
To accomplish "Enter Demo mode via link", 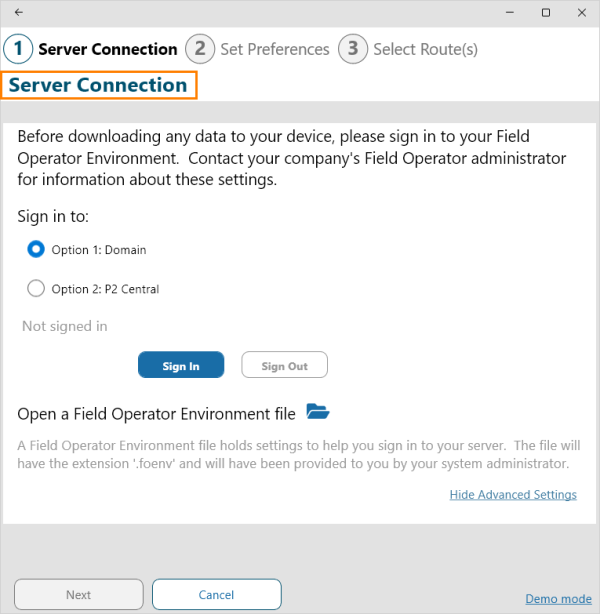I will tap(558, 599).
